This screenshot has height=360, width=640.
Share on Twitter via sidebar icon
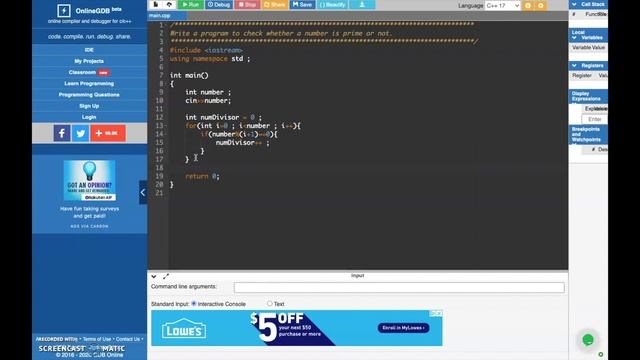point(80,133)
